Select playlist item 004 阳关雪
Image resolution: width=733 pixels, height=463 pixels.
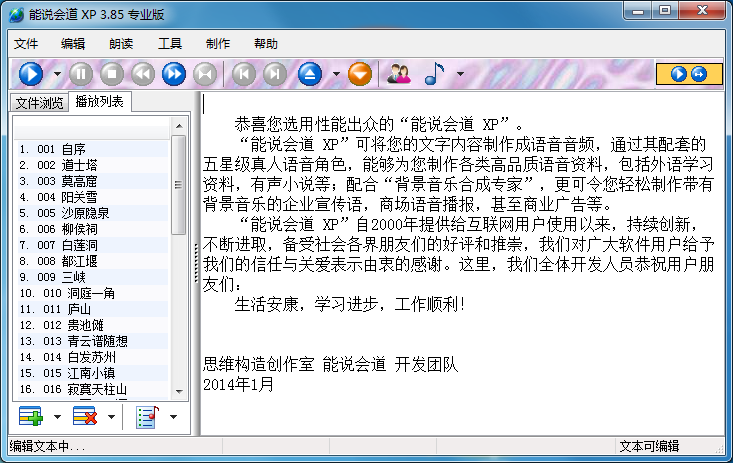coord(93,197)
